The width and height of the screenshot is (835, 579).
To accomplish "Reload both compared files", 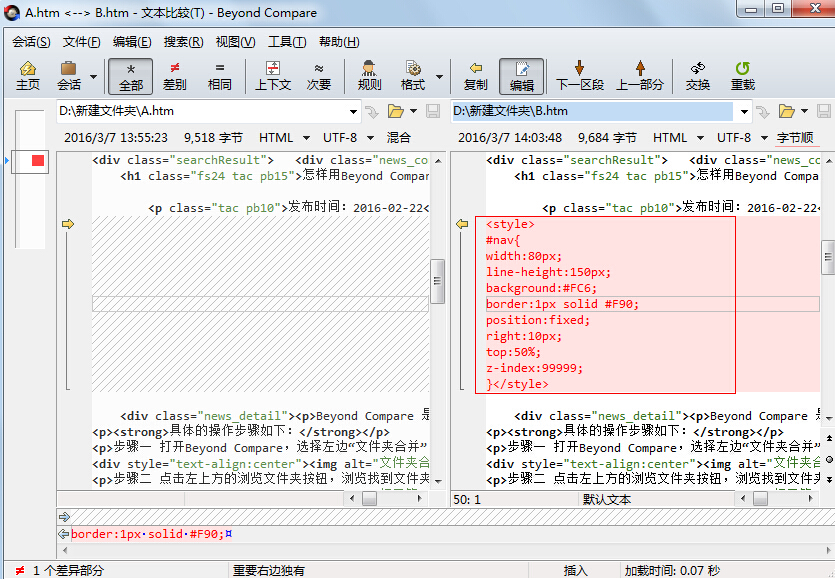I will [742, 75].
